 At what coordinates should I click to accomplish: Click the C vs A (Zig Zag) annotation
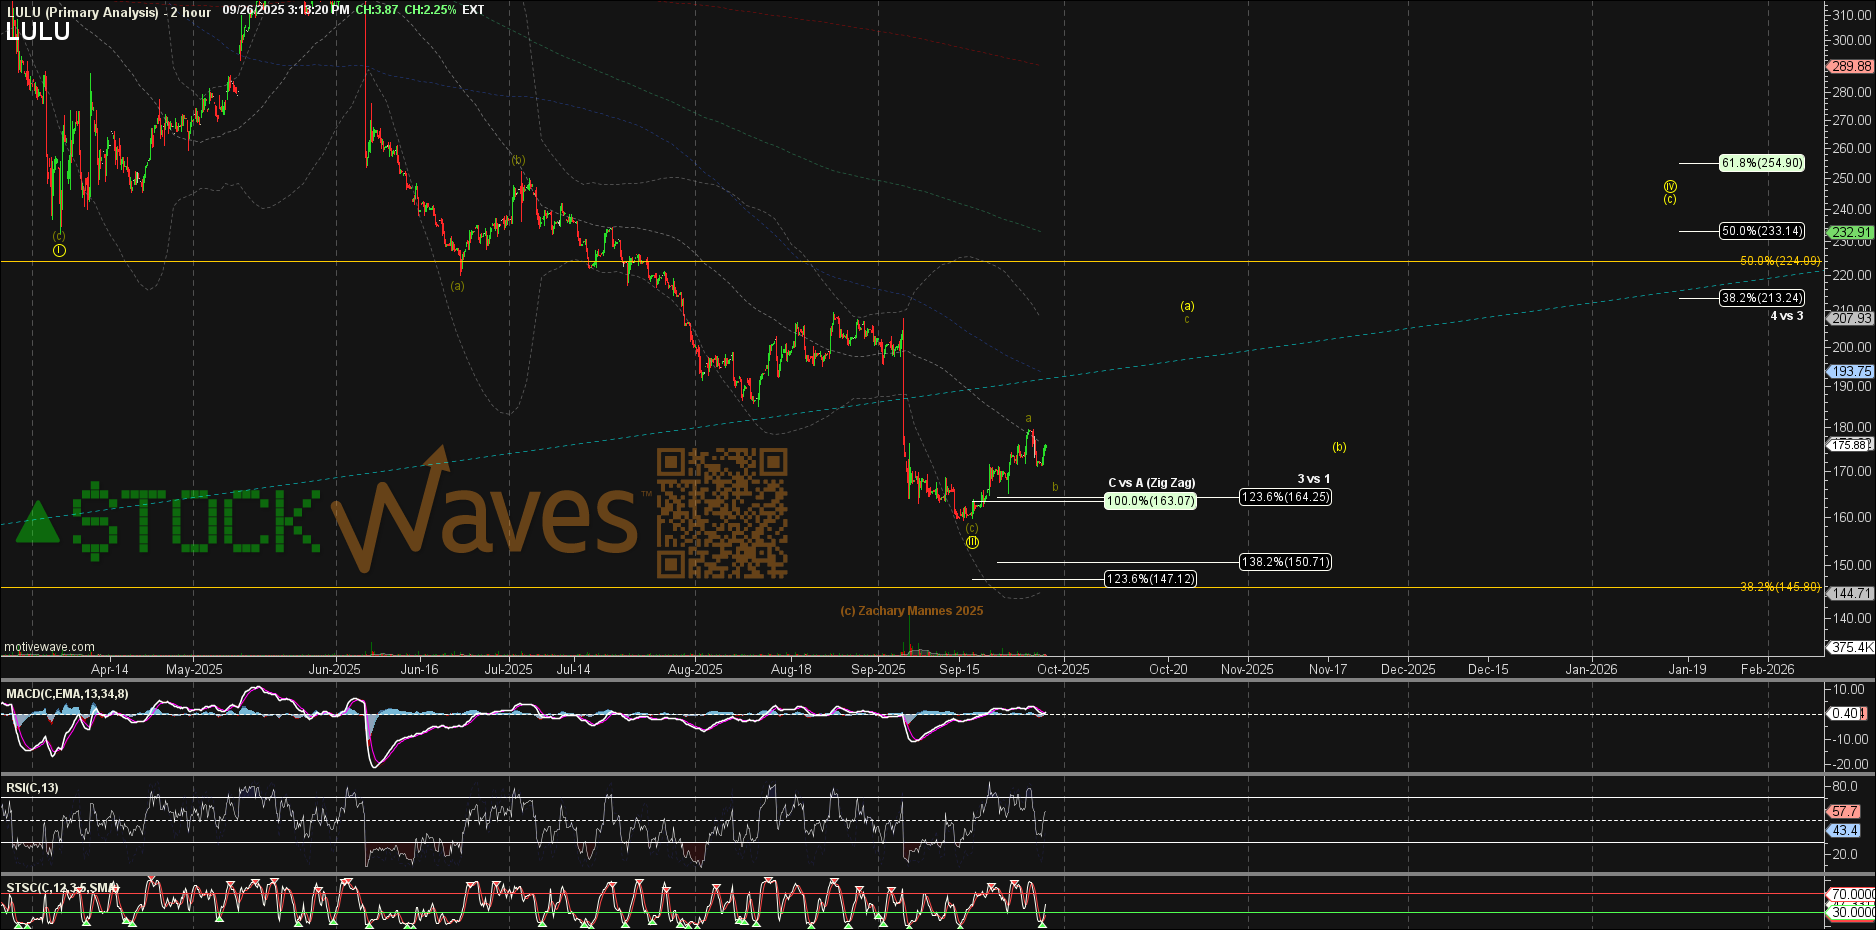click(x=1151, y=483)
